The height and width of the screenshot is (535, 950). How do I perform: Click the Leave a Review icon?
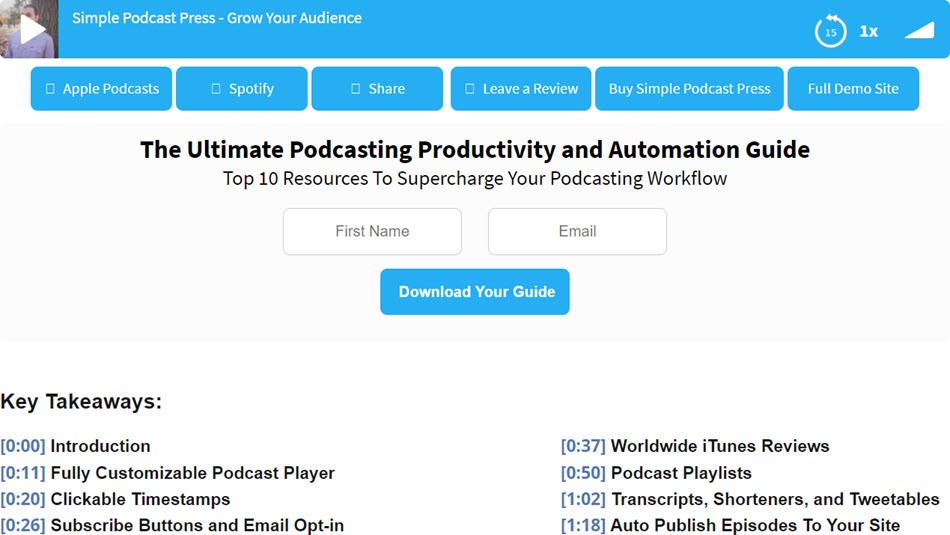(x=470, y=88)
